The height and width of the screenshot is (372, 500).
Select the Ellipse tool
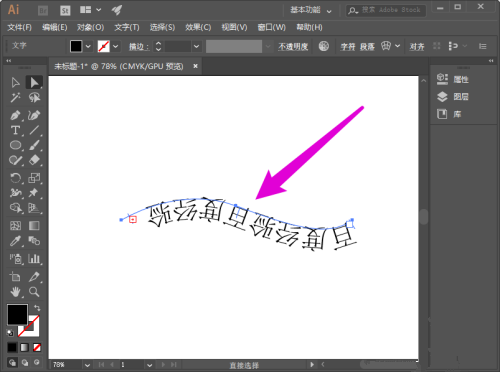(15, 145)
